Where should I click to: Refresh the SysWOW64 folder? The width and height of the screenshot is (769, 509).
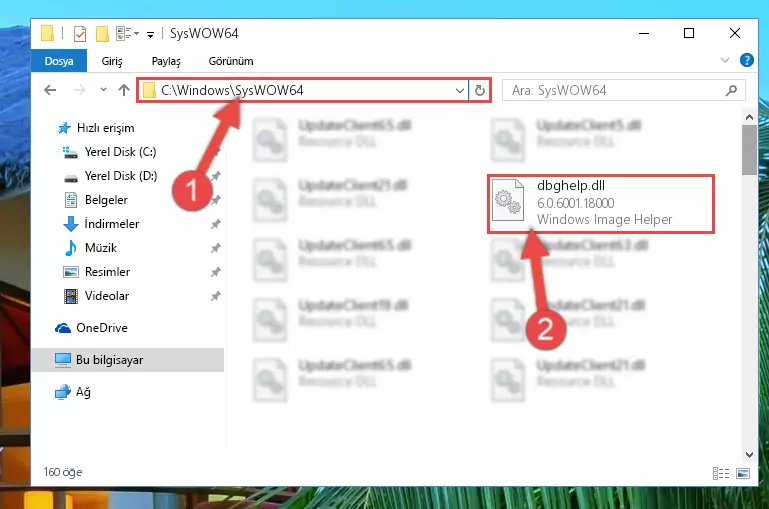pyautogui.click(x=480, y=90)
